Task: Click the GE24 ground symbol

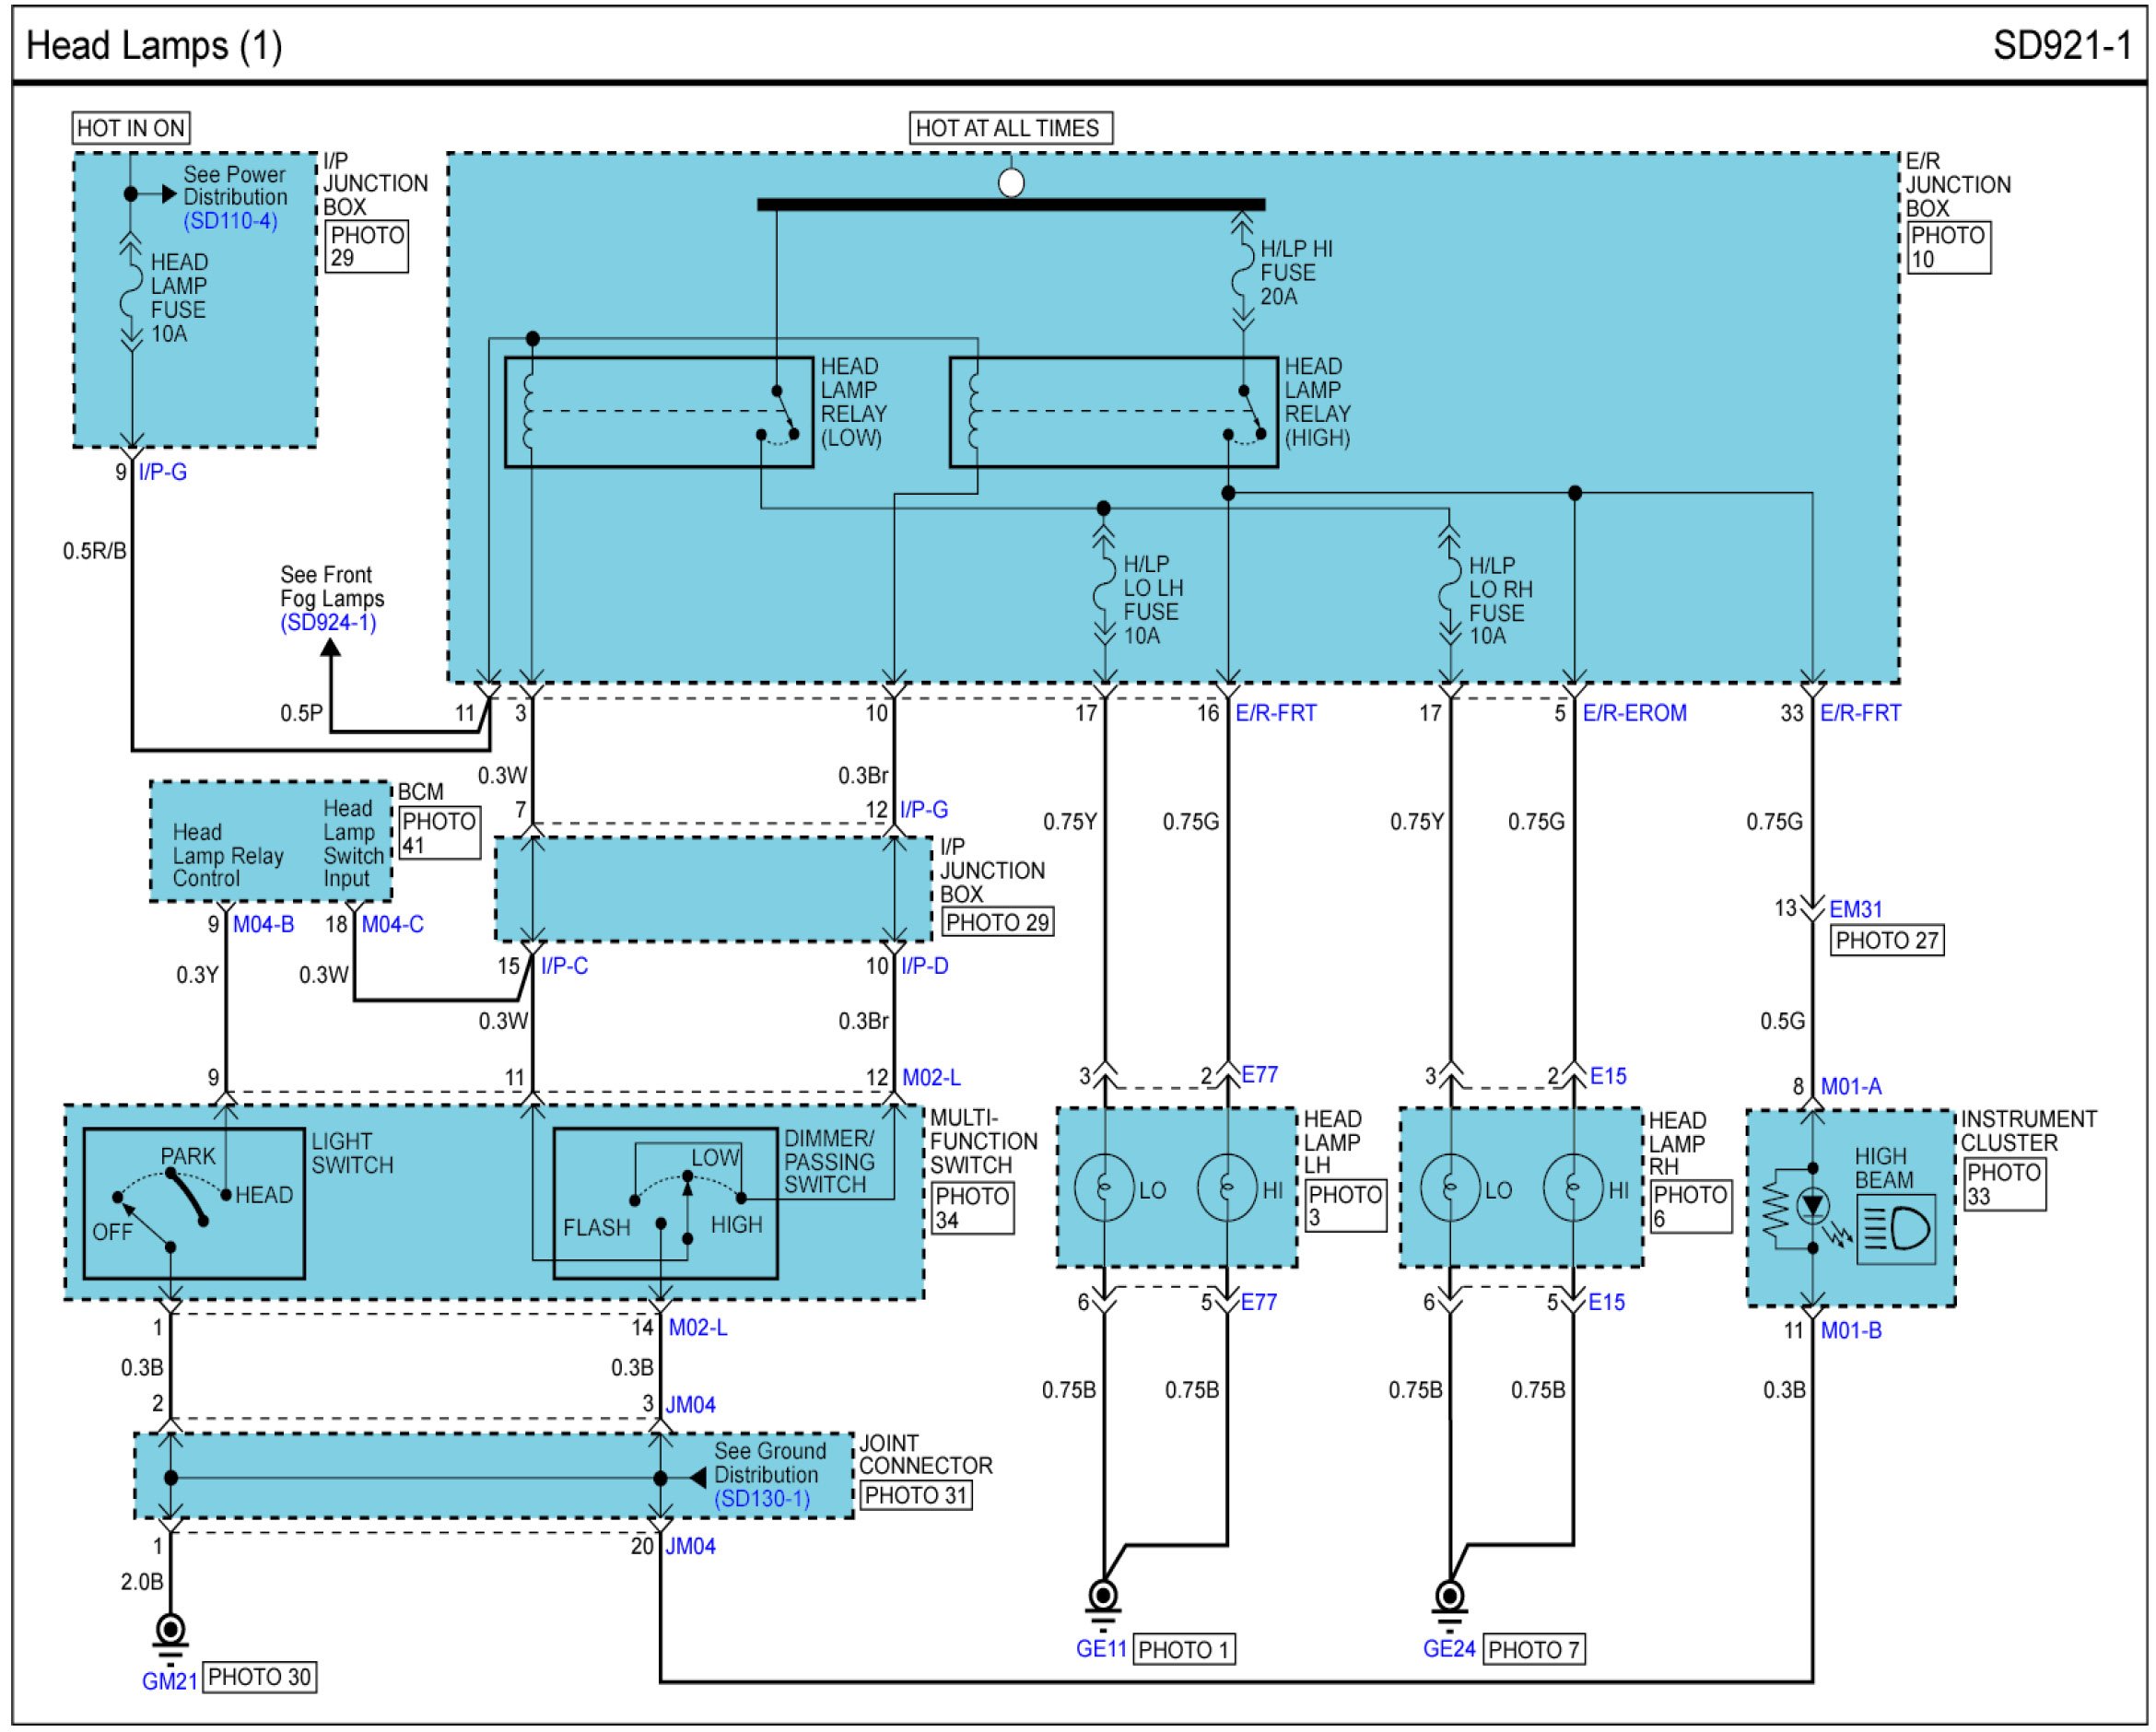Action: click(1449, 1595)
